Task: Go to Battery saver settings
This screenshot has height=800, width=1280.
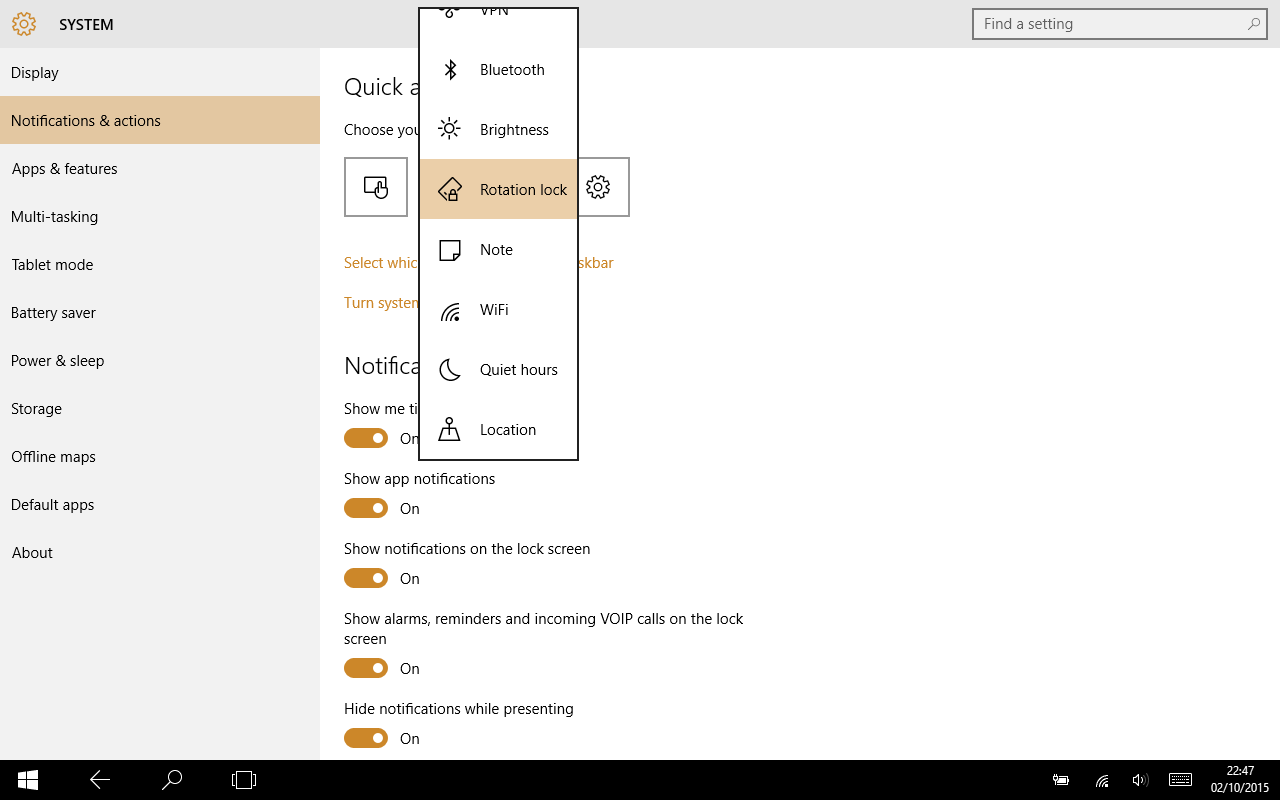Action: click(160, 312)
